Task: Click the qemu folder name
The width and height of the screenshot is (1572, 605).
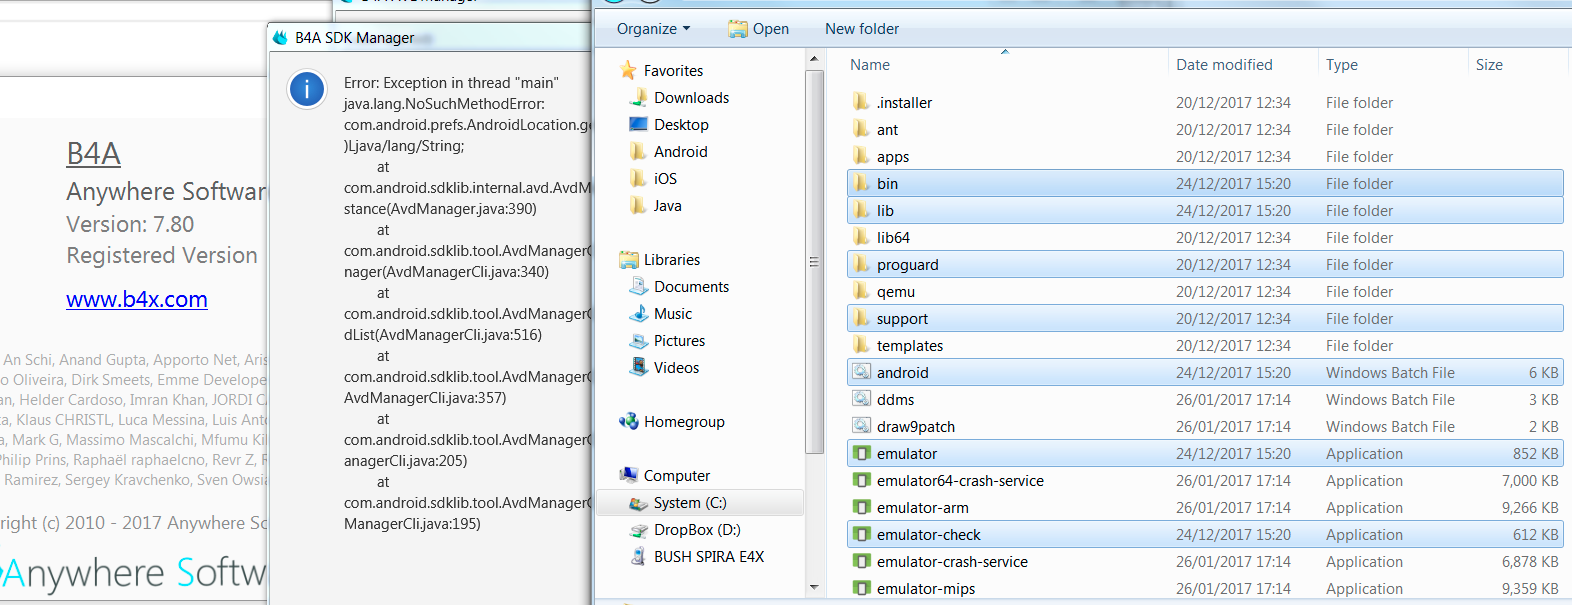Action: [x=896, y=291]
